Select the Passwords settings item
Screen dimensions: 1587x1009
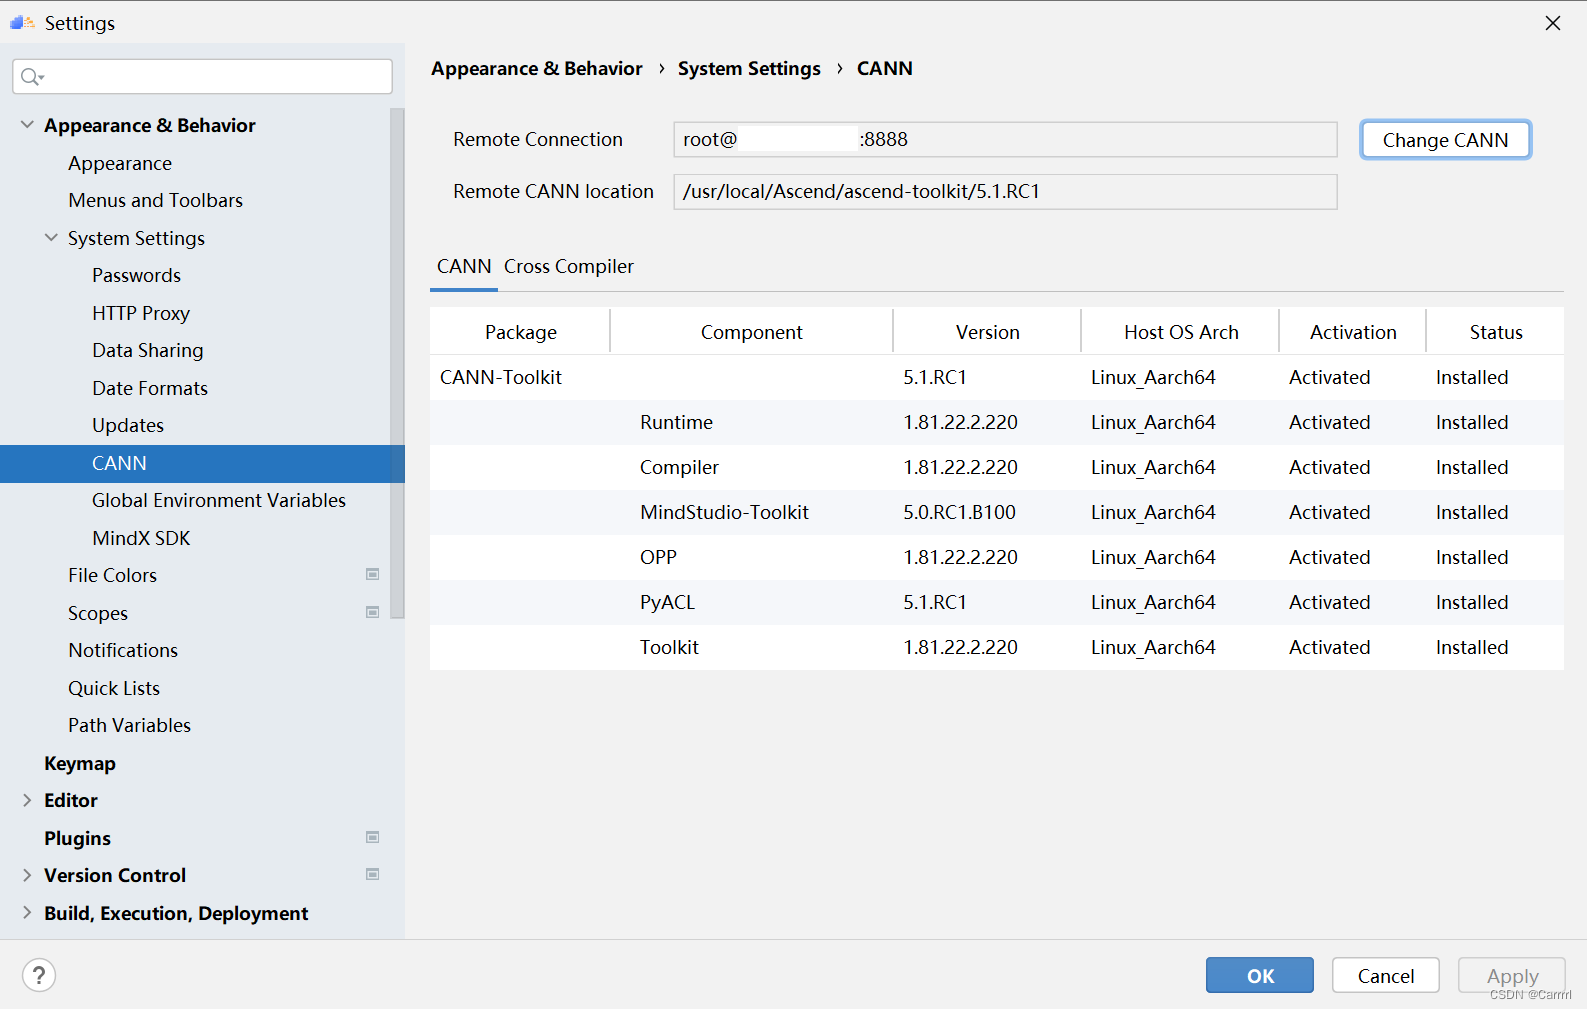[137, 275]
